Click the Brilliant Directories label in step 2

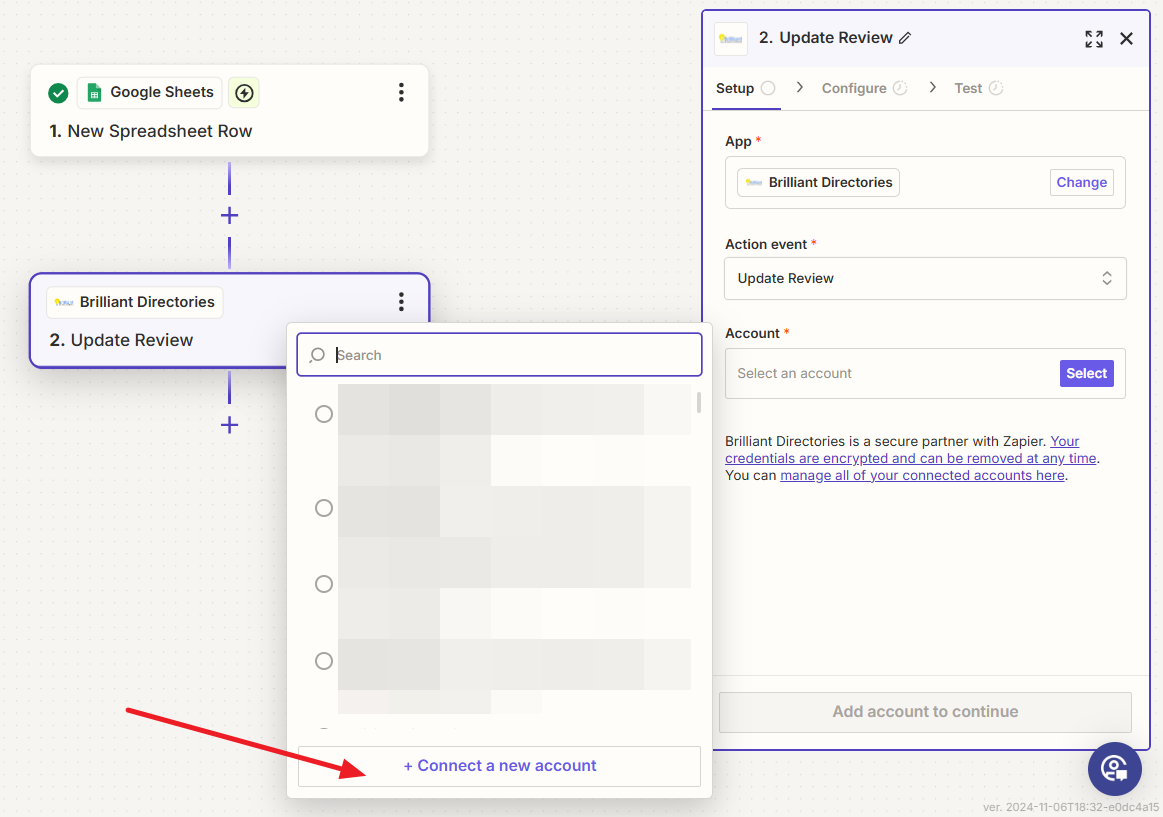(147, 302)
